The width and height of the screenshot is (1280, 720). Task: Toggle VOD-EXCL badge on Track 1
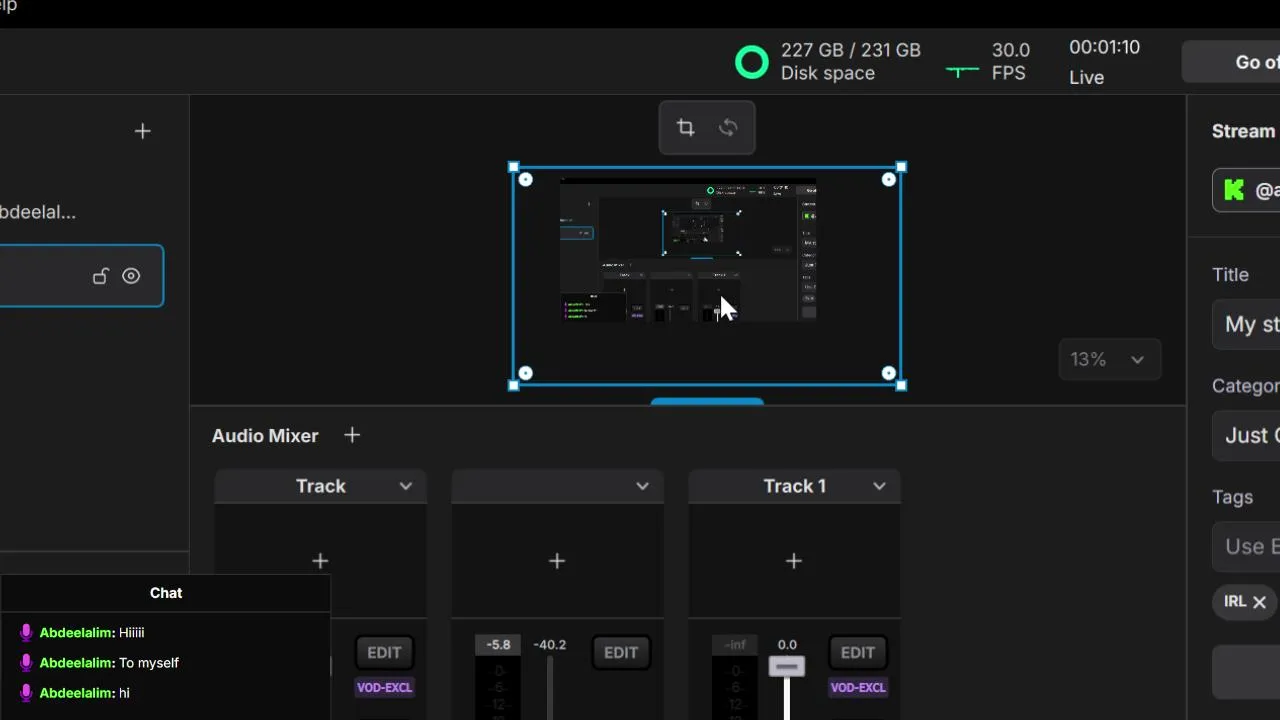[x=858, y=687]
